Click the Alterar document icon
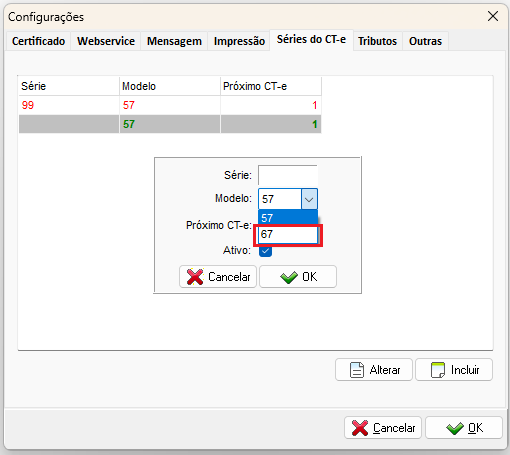The height and width of the screenshot is (455, 510). [357, 370]
